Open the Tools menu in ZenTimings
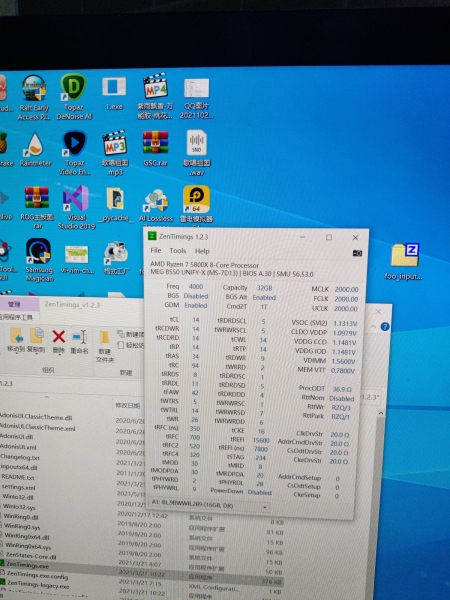Screen dimensions: 450x600 click(178, 251)
